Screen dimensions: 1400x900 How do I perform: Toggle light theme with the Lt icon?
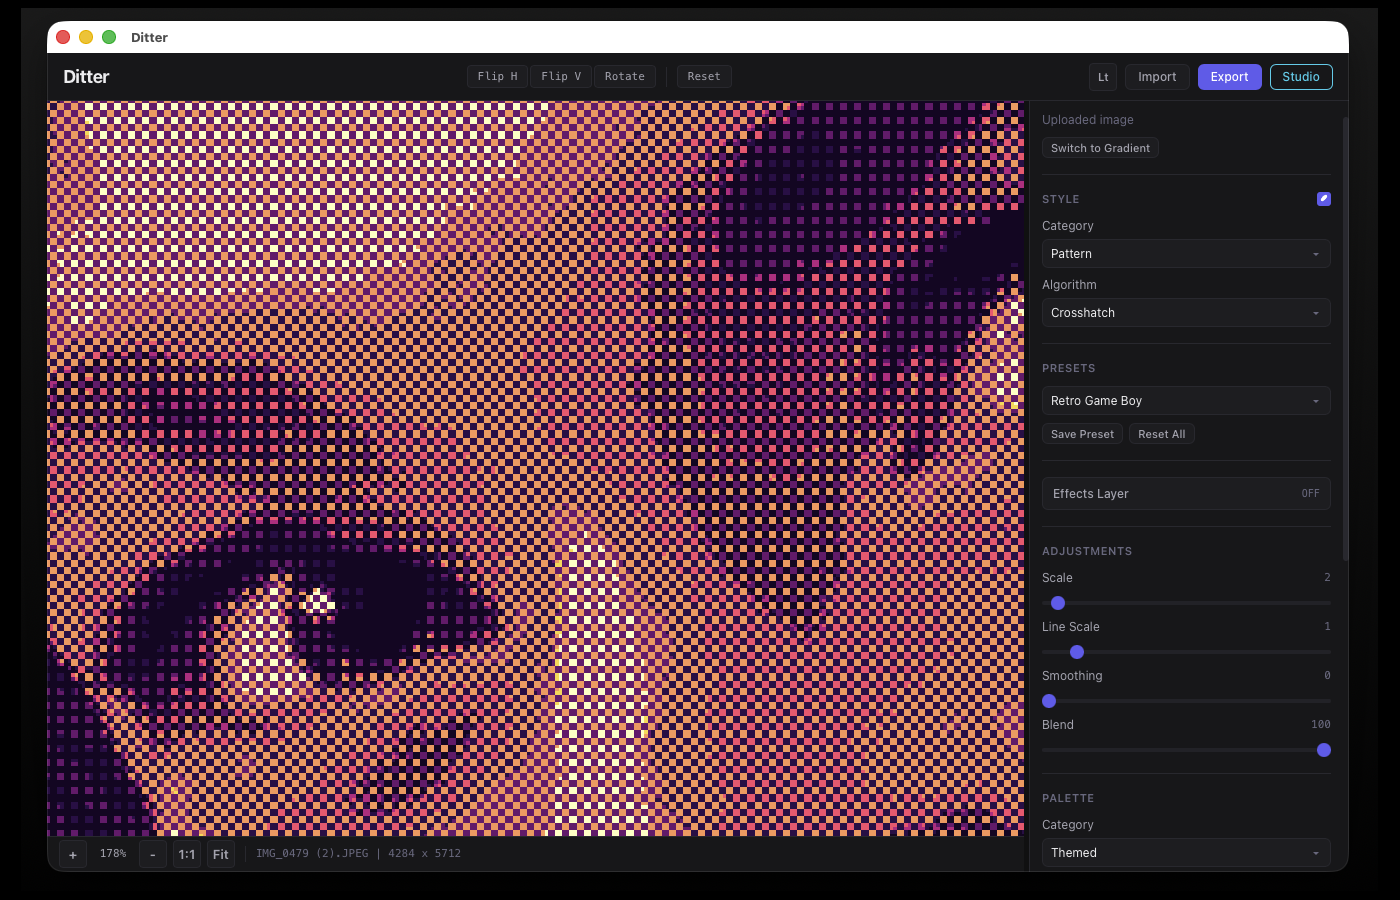click(x=1103, y=76)
